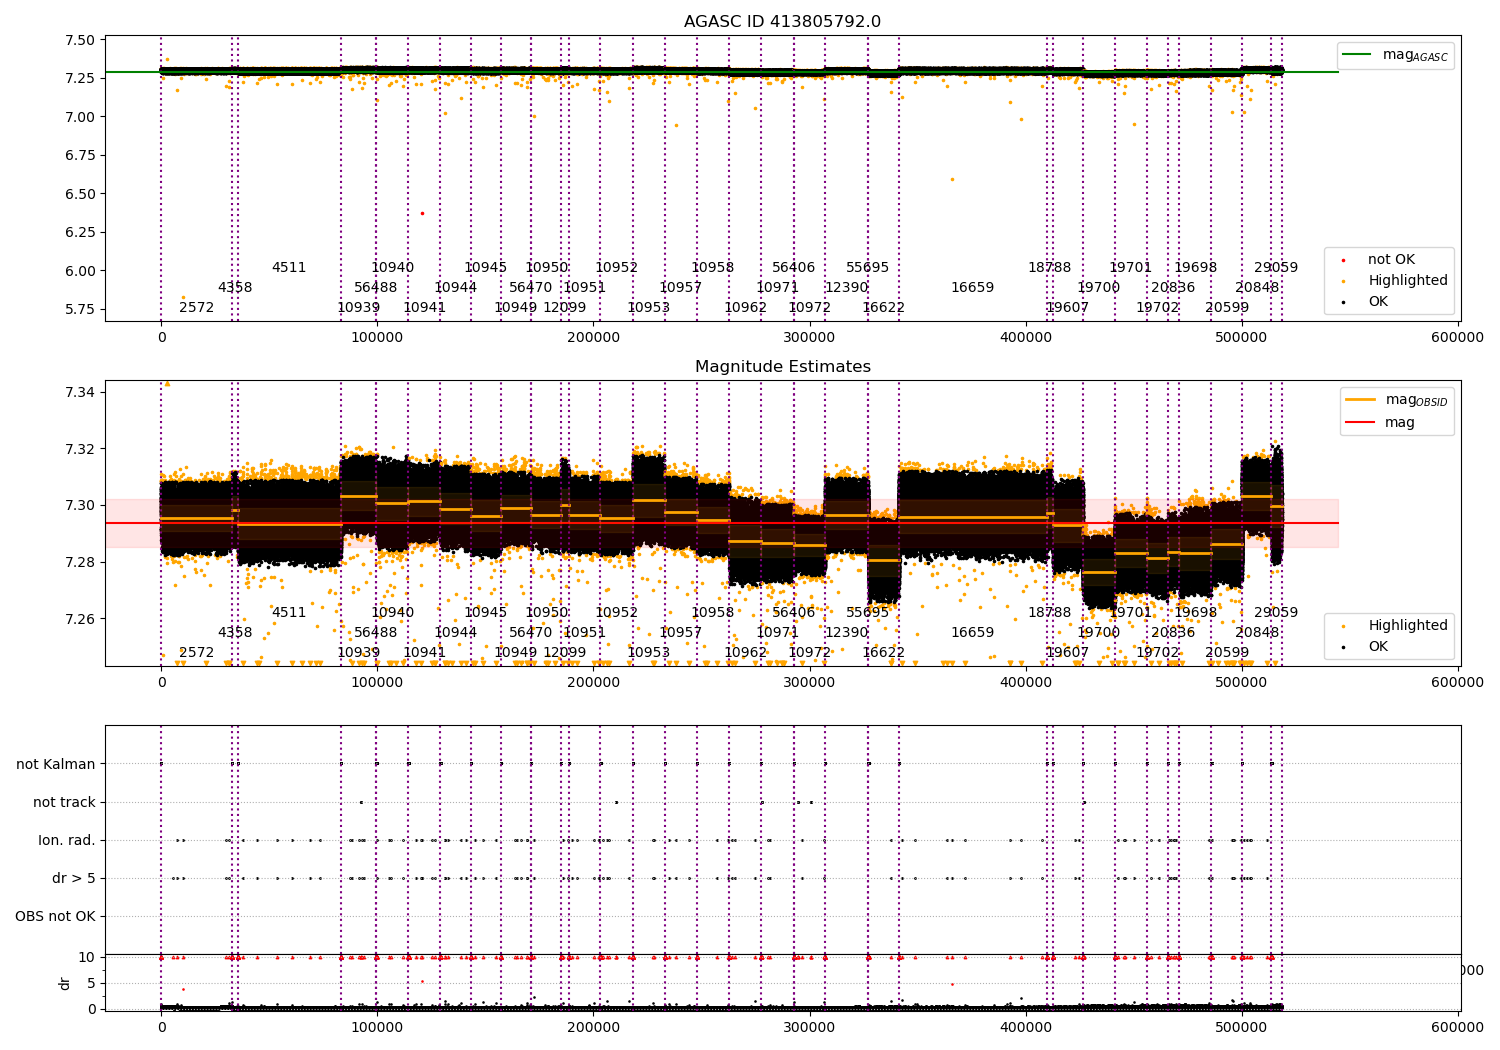Screen dimensions: 1500x1050
Task: Select the 6.50 y-axis tick label
Action: [x=79, y=194]
